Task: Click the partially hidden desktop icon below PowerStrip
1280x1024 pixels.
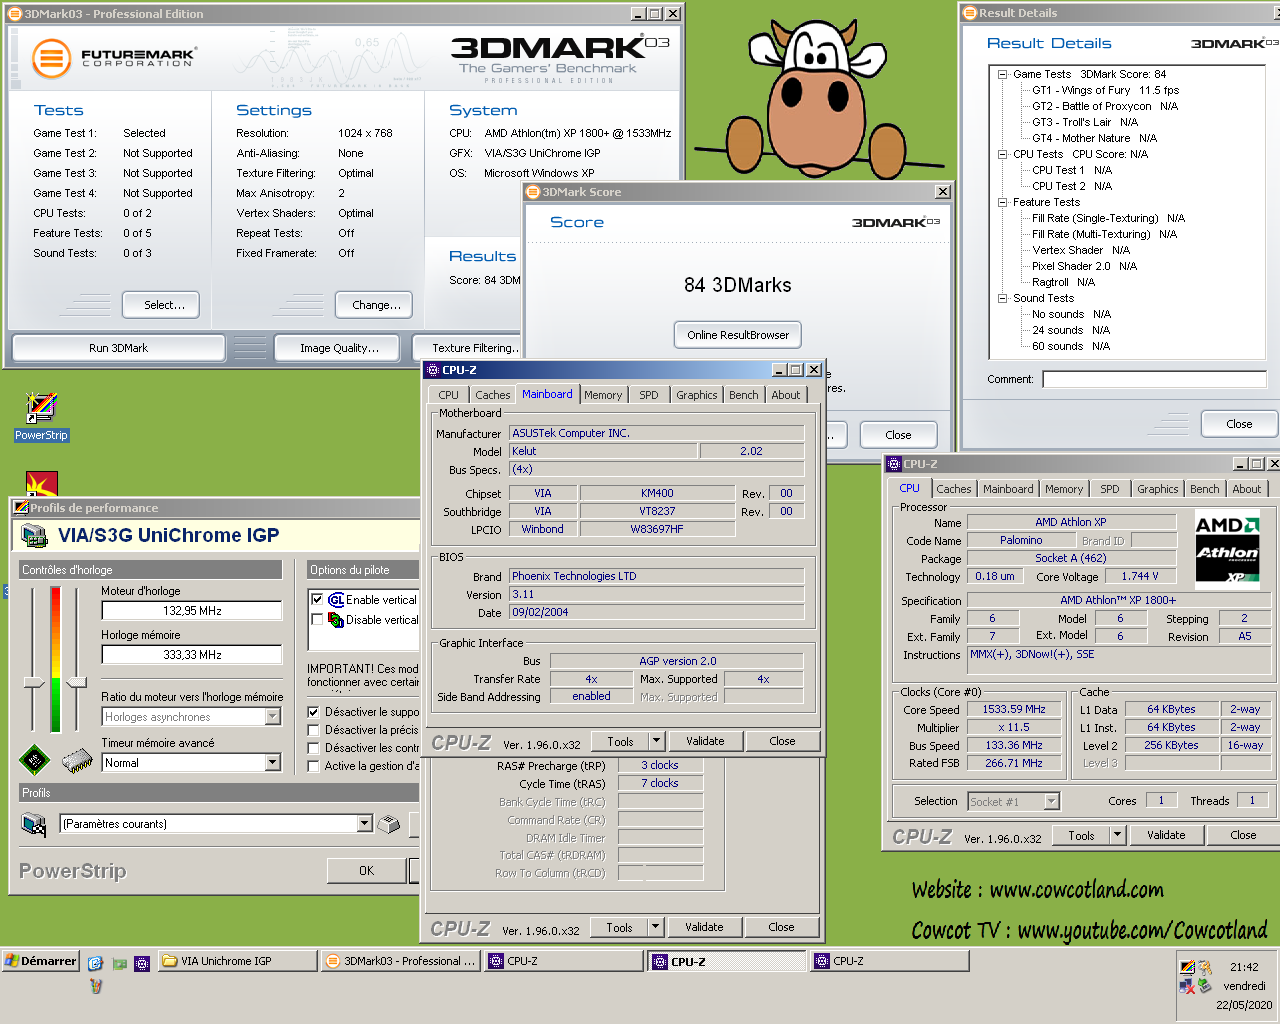Action: pos(41,483)
